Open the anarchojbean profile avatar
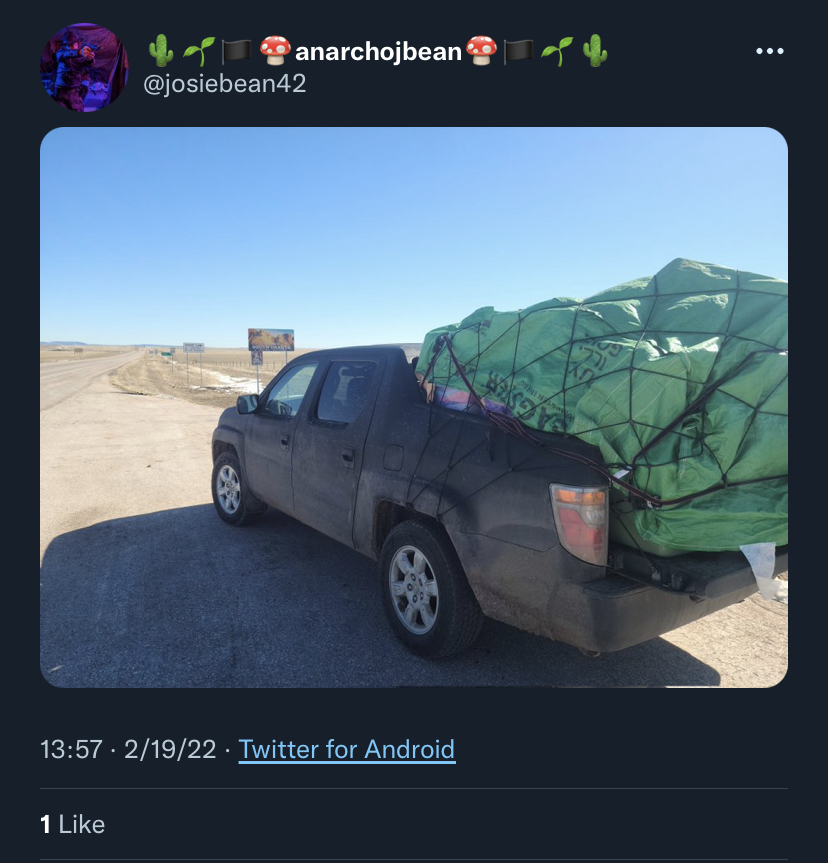Image resolution: width=828 pixels, height=863 pixels. [84, 68]
